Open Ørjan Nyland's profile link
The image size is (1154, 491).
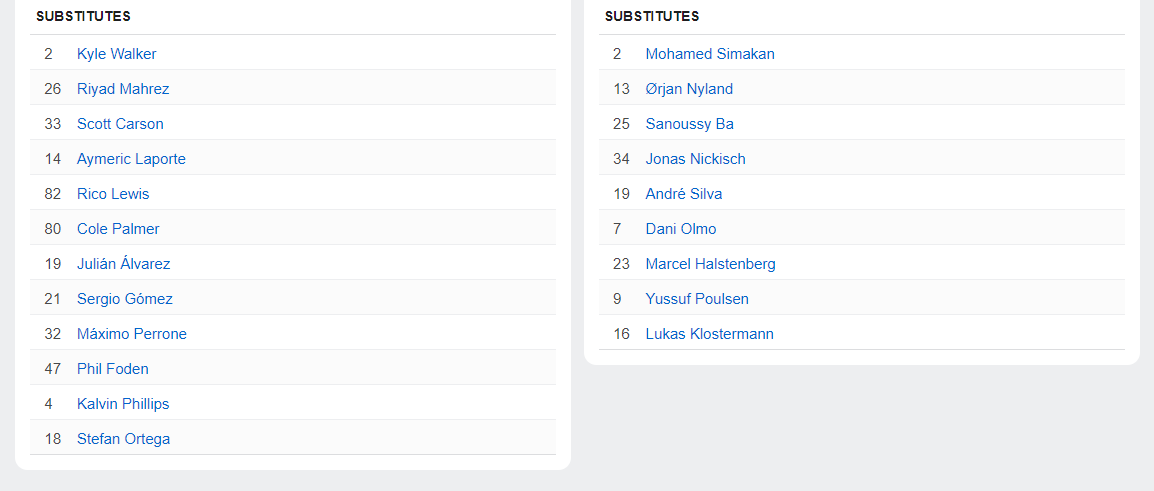[x=689, y=89]
